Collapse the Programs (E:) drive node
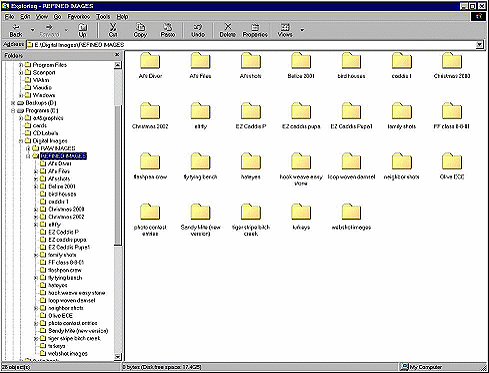Screen dimensions: 489x373 point(13,111)
